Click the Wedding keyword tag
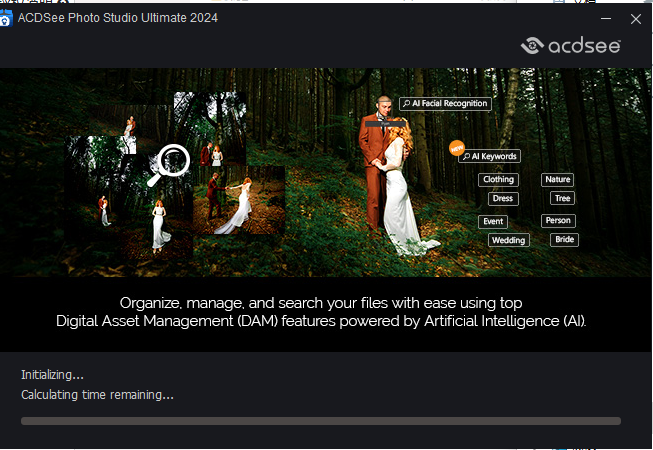 point(508,240)
